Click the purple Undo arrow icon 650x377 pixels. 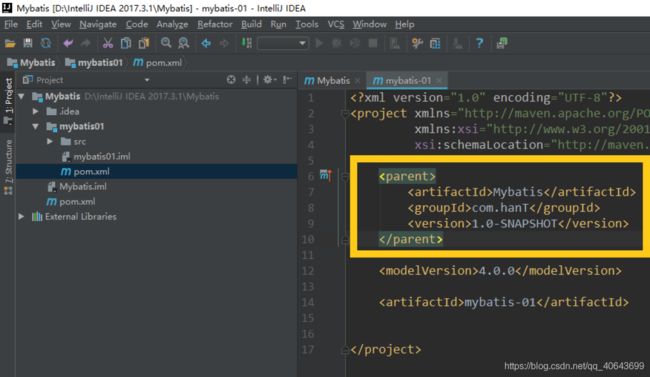[x=68, y=43]
